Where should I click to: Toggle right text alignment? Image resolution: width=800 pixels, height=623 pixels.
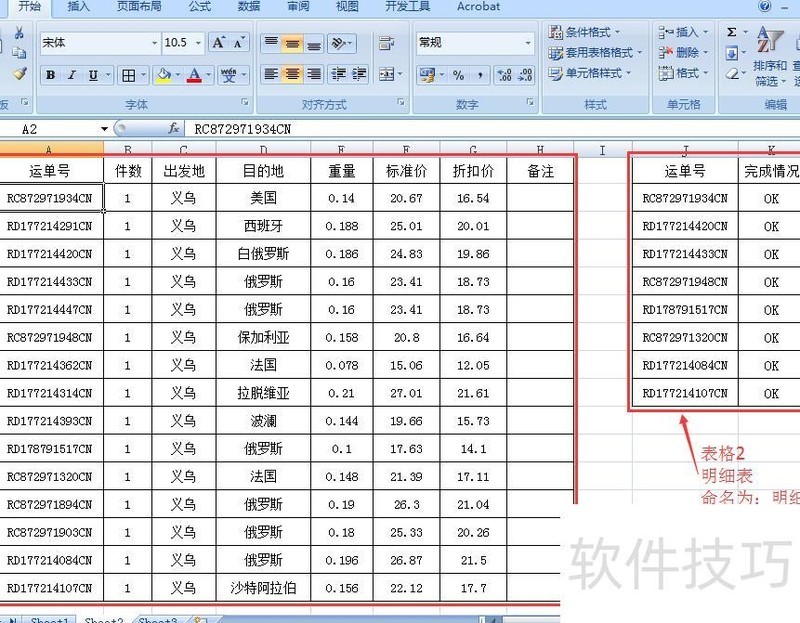pos(313,72)
